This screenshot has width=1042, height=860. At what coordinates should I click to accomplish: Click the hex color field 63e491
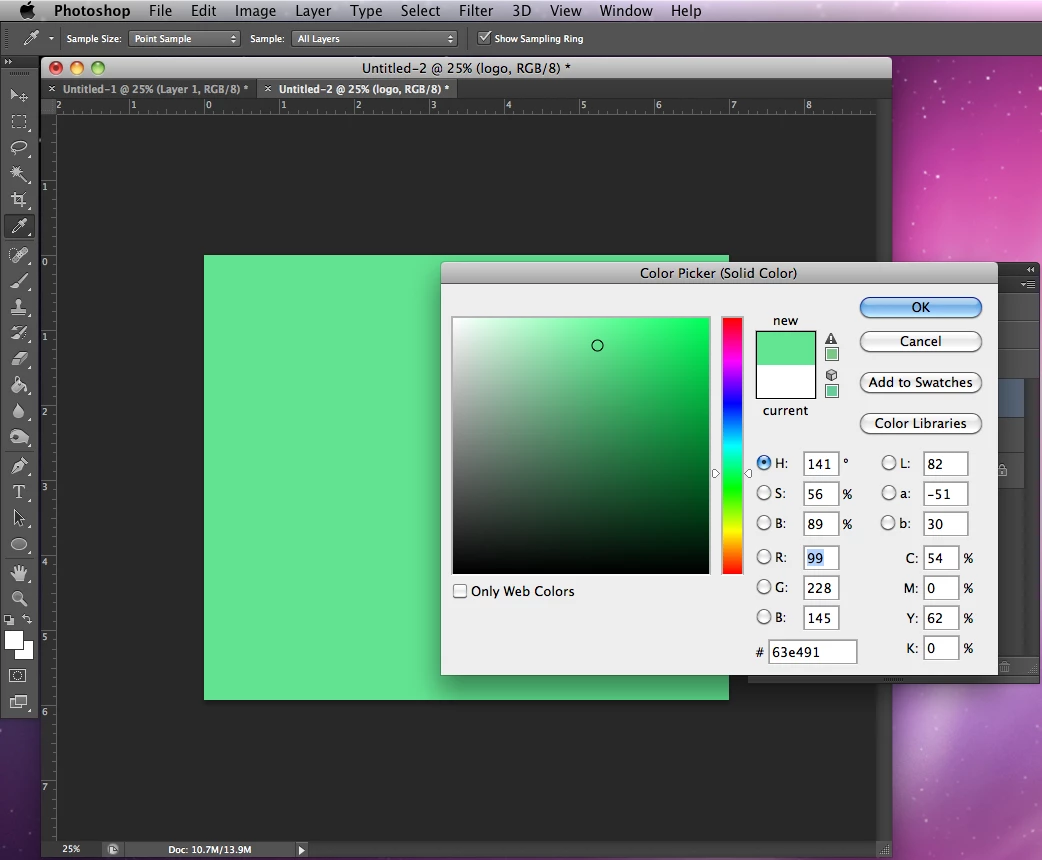(812, 652)
